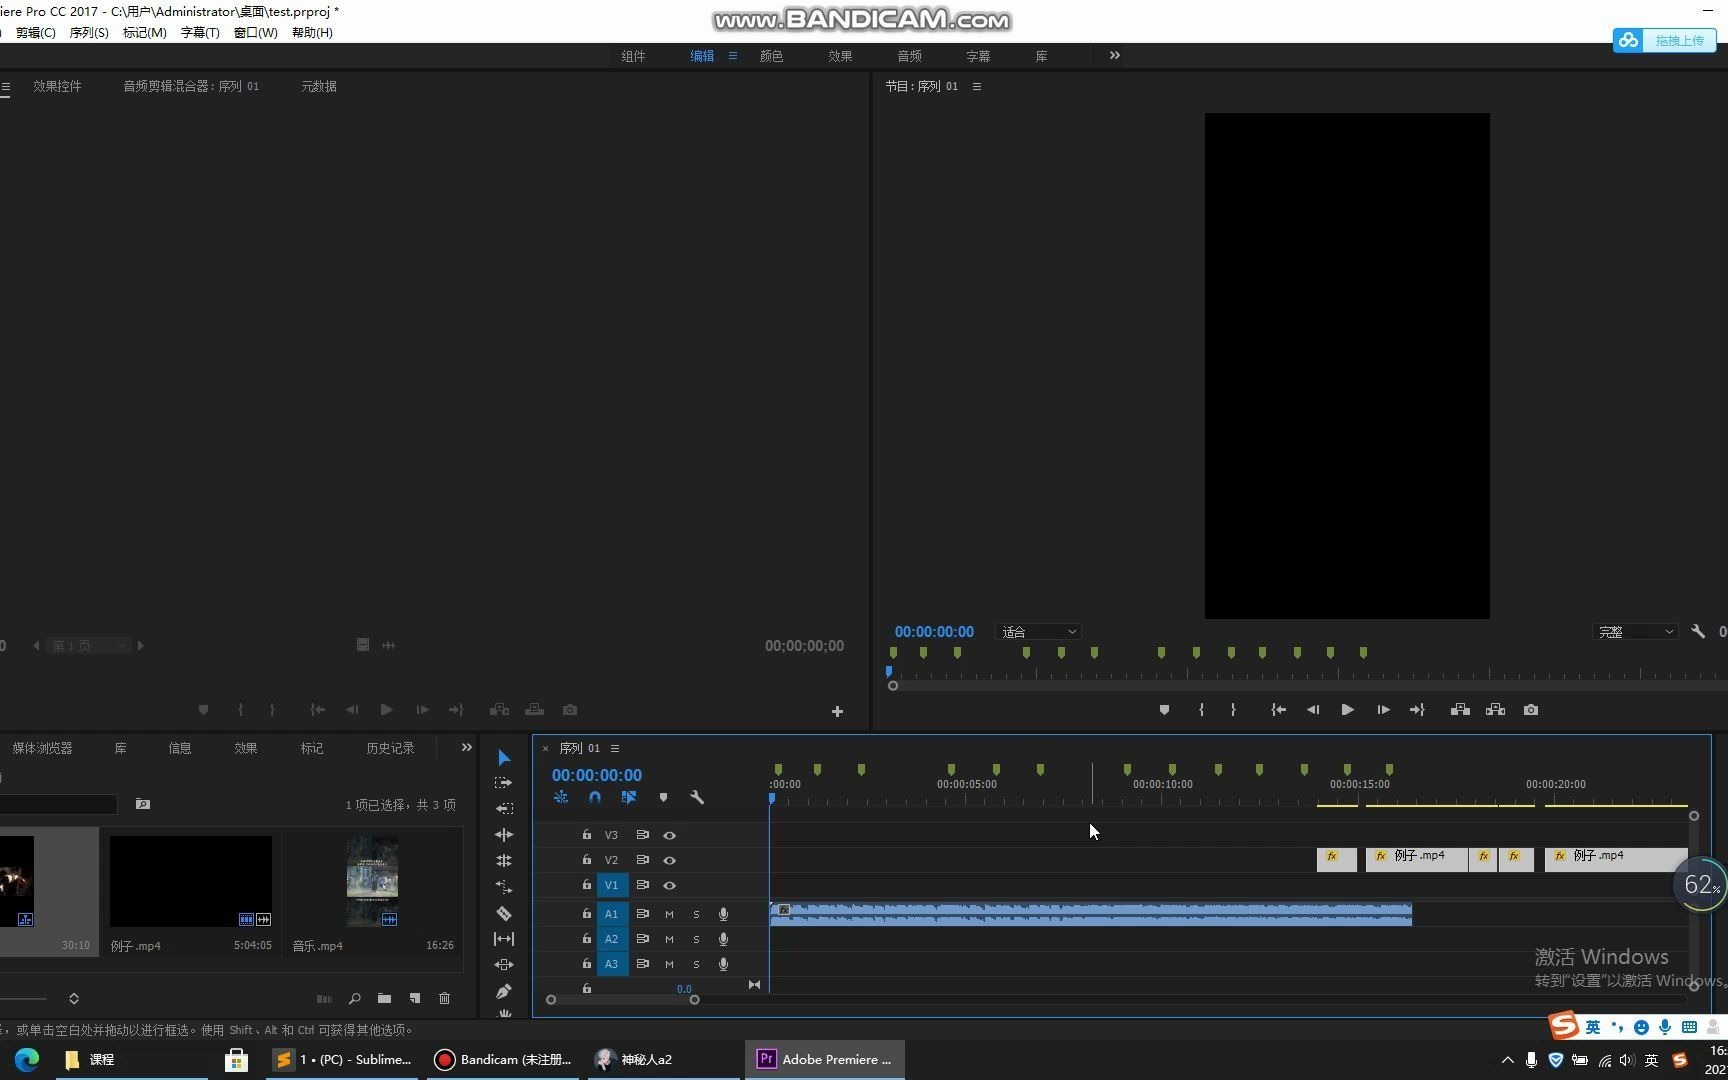
Task: Open button editor plus in source monitor
Action: tap(837, 711)
